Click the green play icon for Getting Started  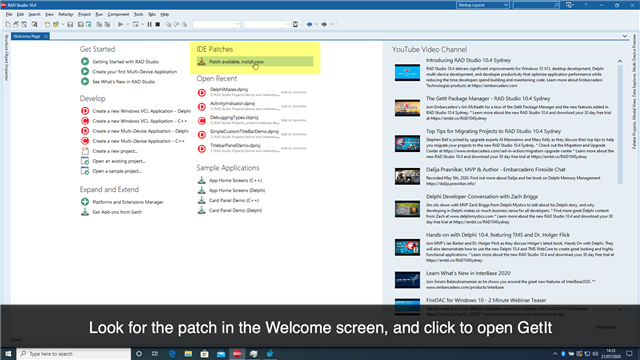pyautogui.click(x=85, y=62)
